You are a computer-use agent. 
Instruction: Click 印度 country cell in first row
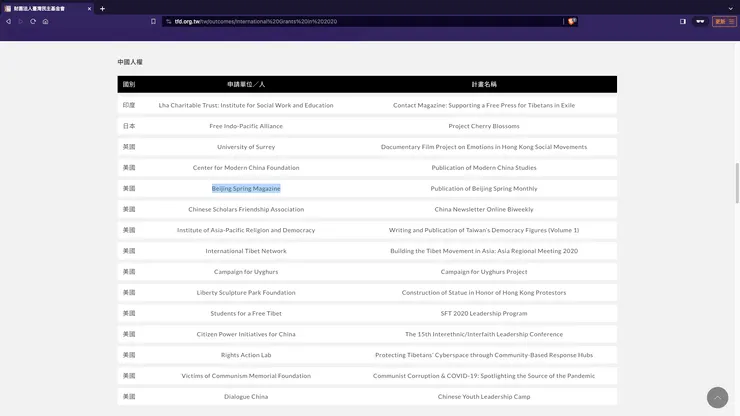click(129, 105)
